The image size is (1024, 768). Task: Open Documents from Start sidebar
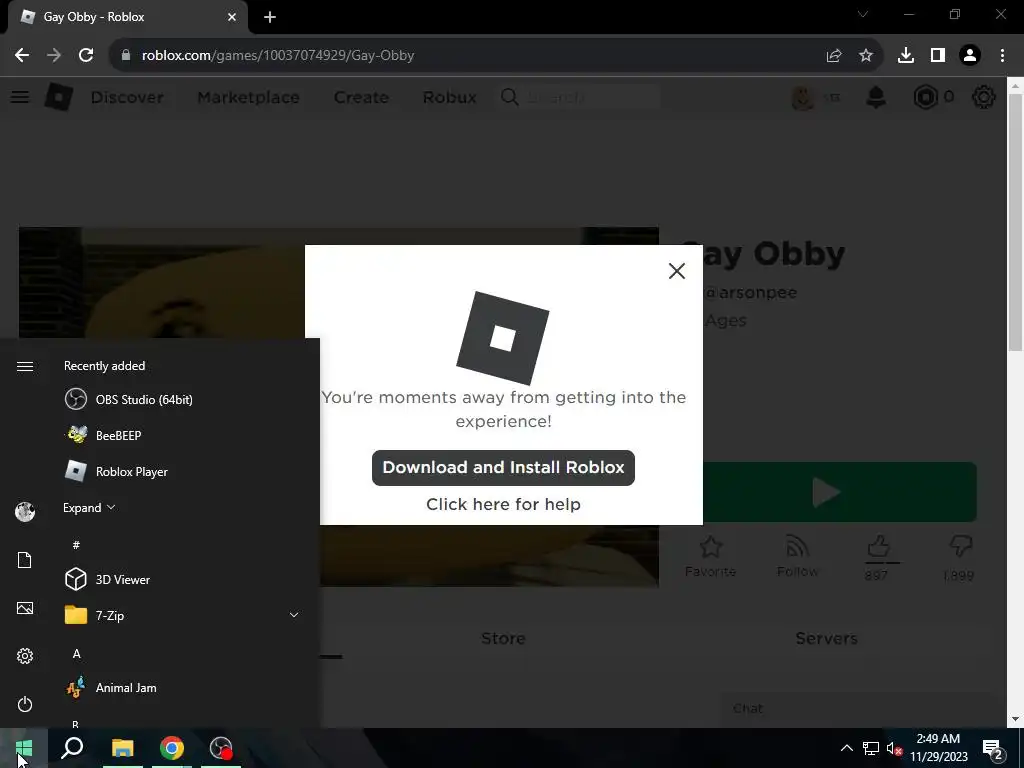25,560
